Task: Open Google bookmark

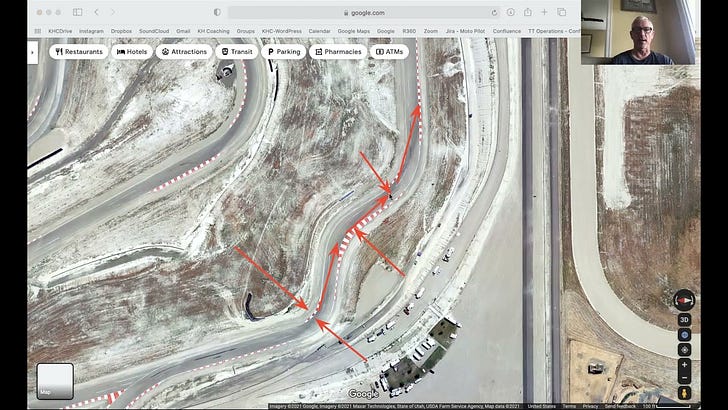Action: [x=385, y=31]
